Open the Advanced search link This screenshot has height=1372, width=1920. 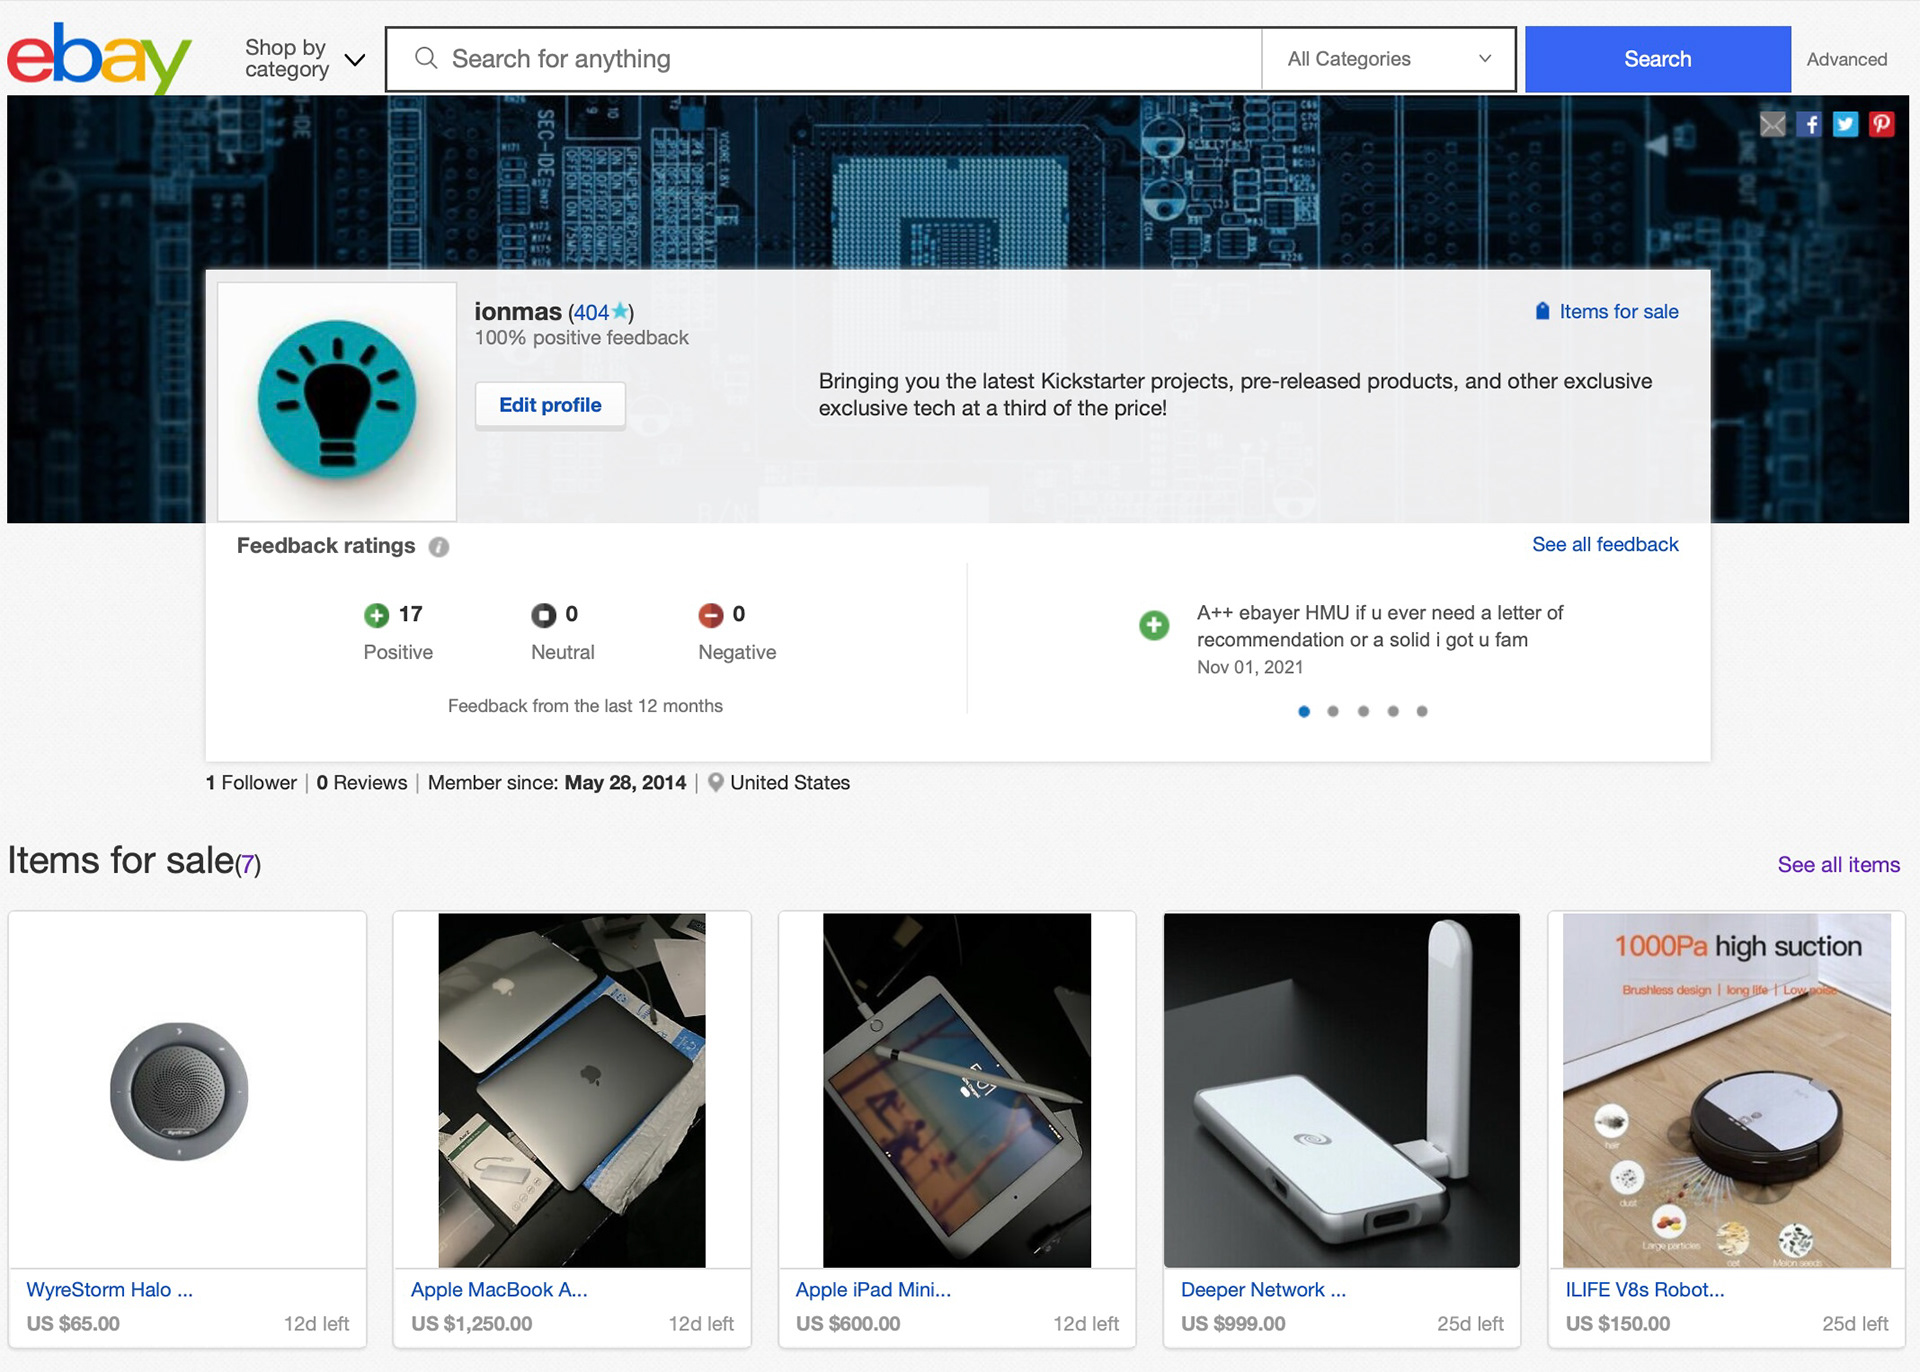(1846, 59)
